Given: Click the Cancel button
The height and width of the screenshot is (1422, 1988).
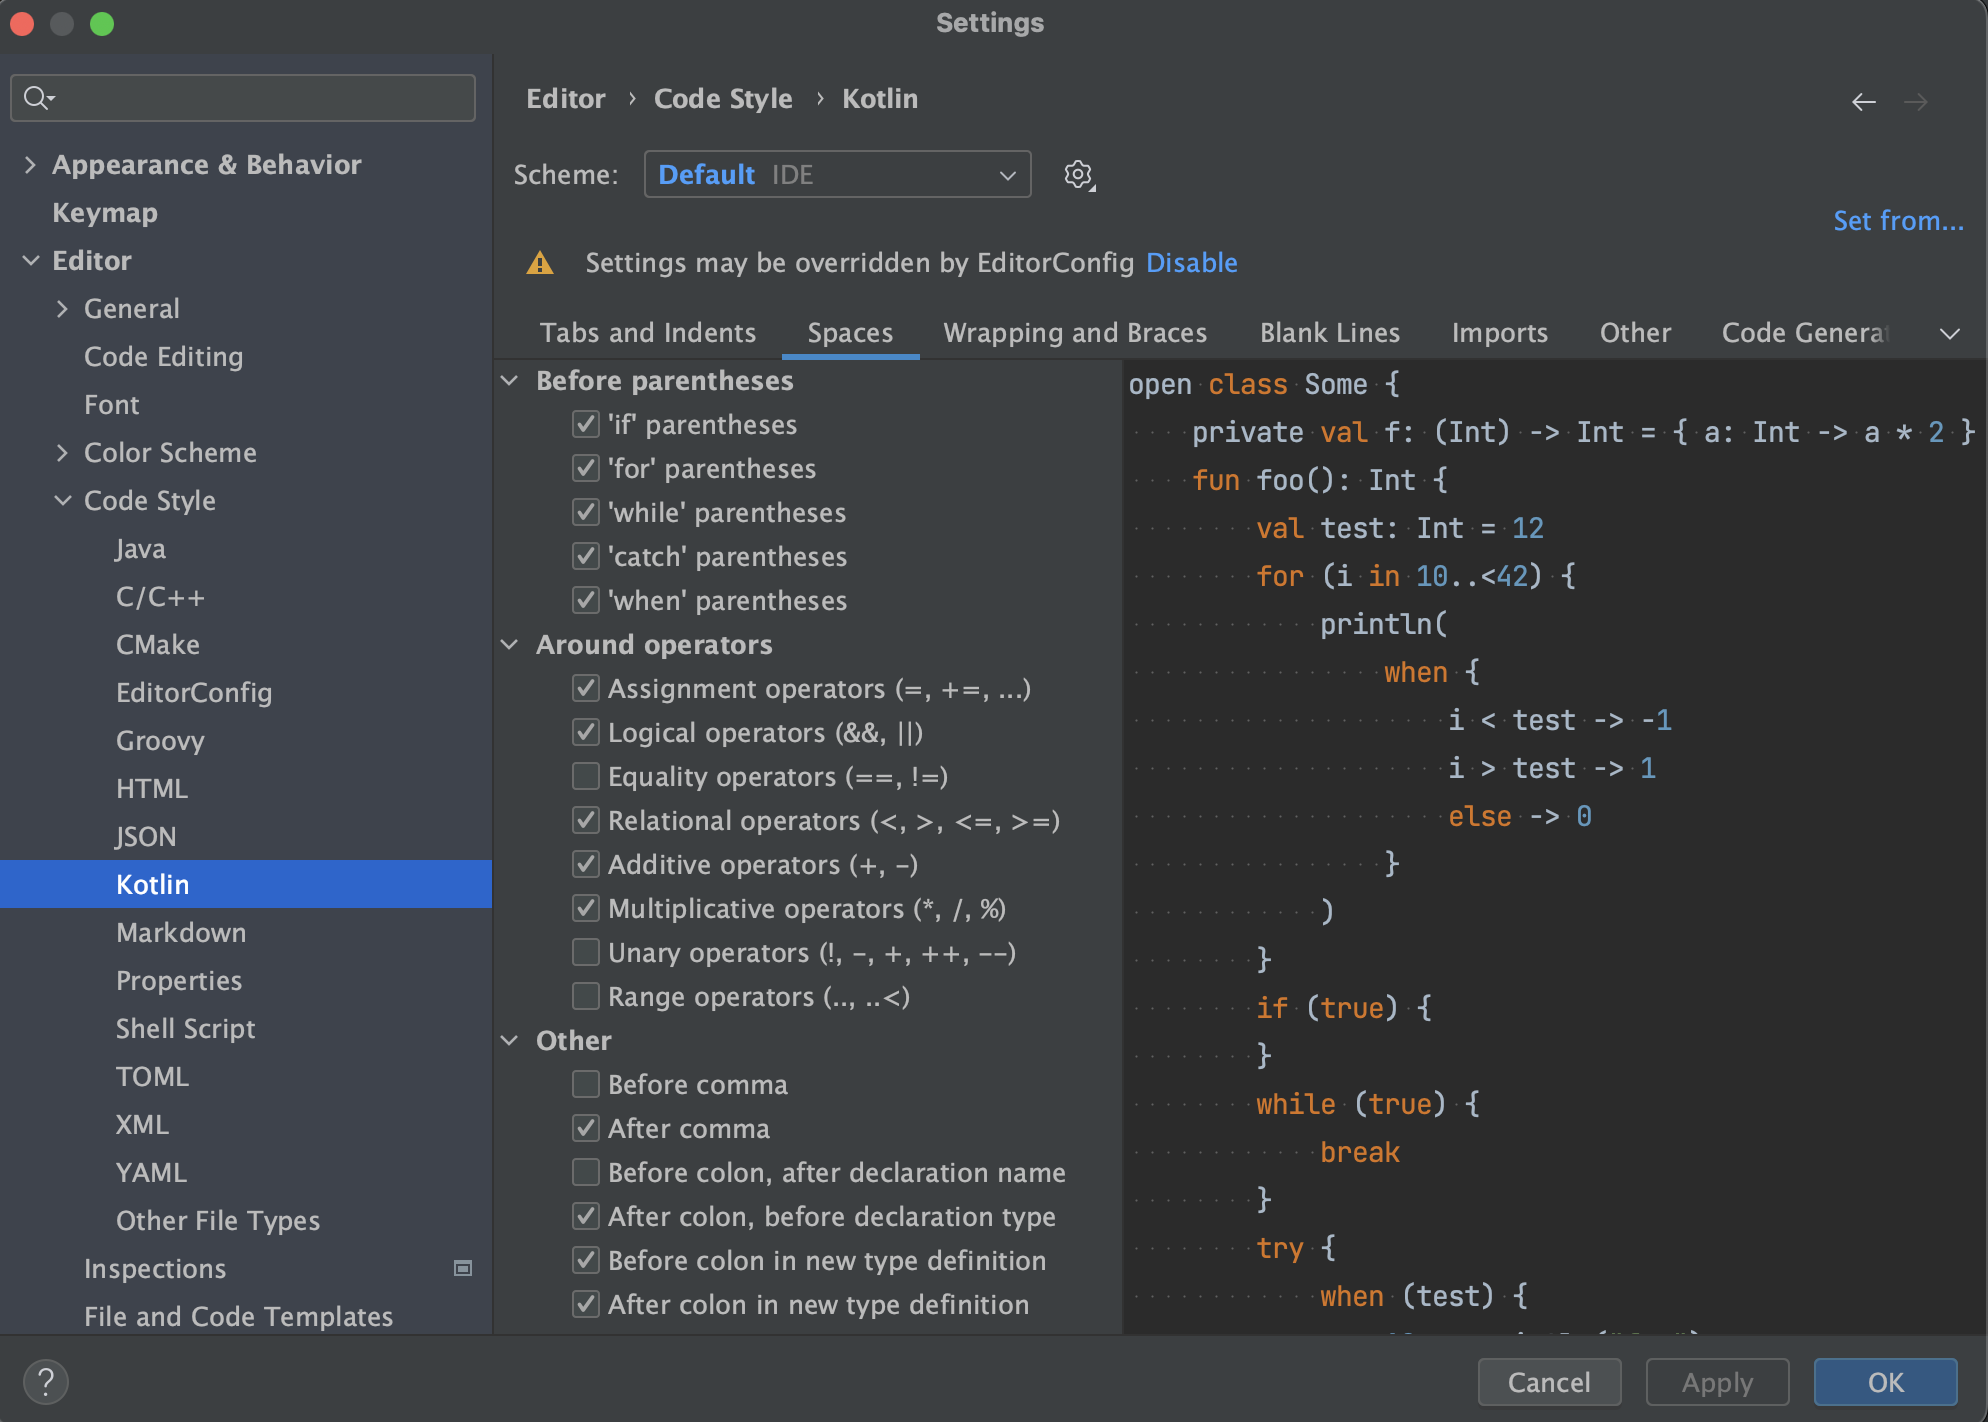Looking at the screenshot, I should point(1549,1382).
